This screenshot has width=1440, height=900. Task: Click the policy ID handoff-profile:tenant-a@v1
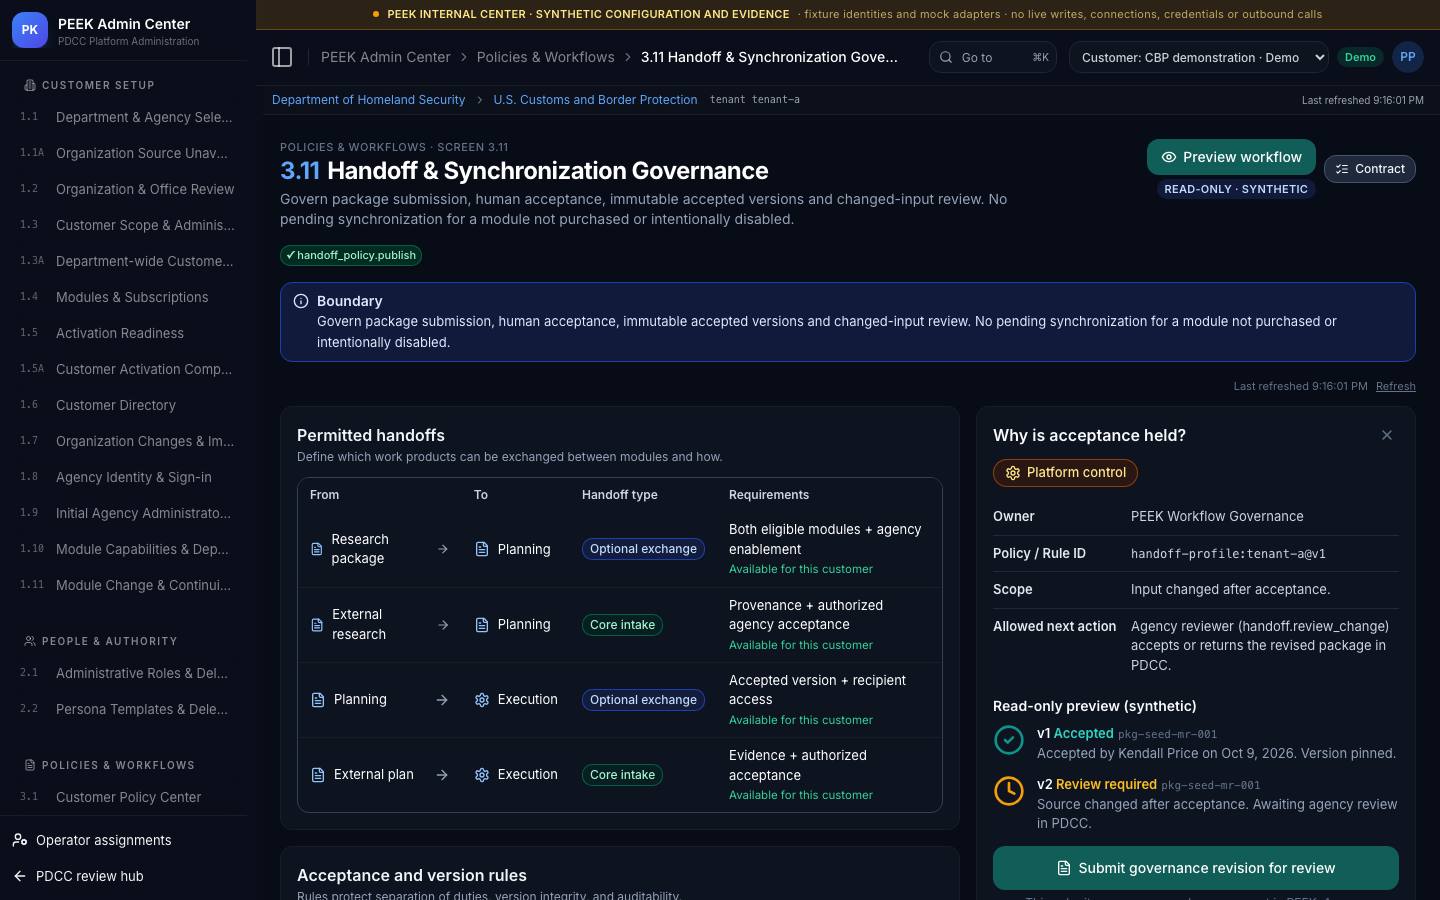click(1228, 553)
